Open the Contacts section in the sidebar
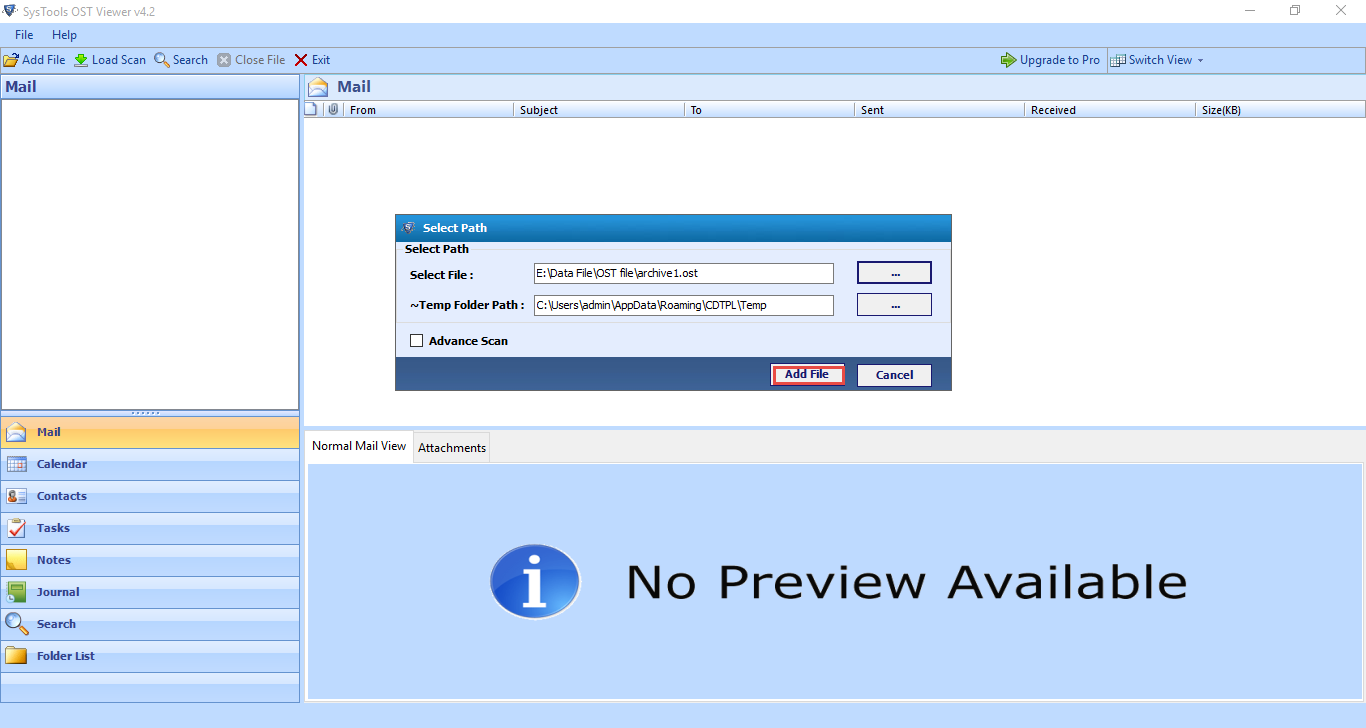The height and width of the screenshot is (728, 1366). (x=150, y=496)
